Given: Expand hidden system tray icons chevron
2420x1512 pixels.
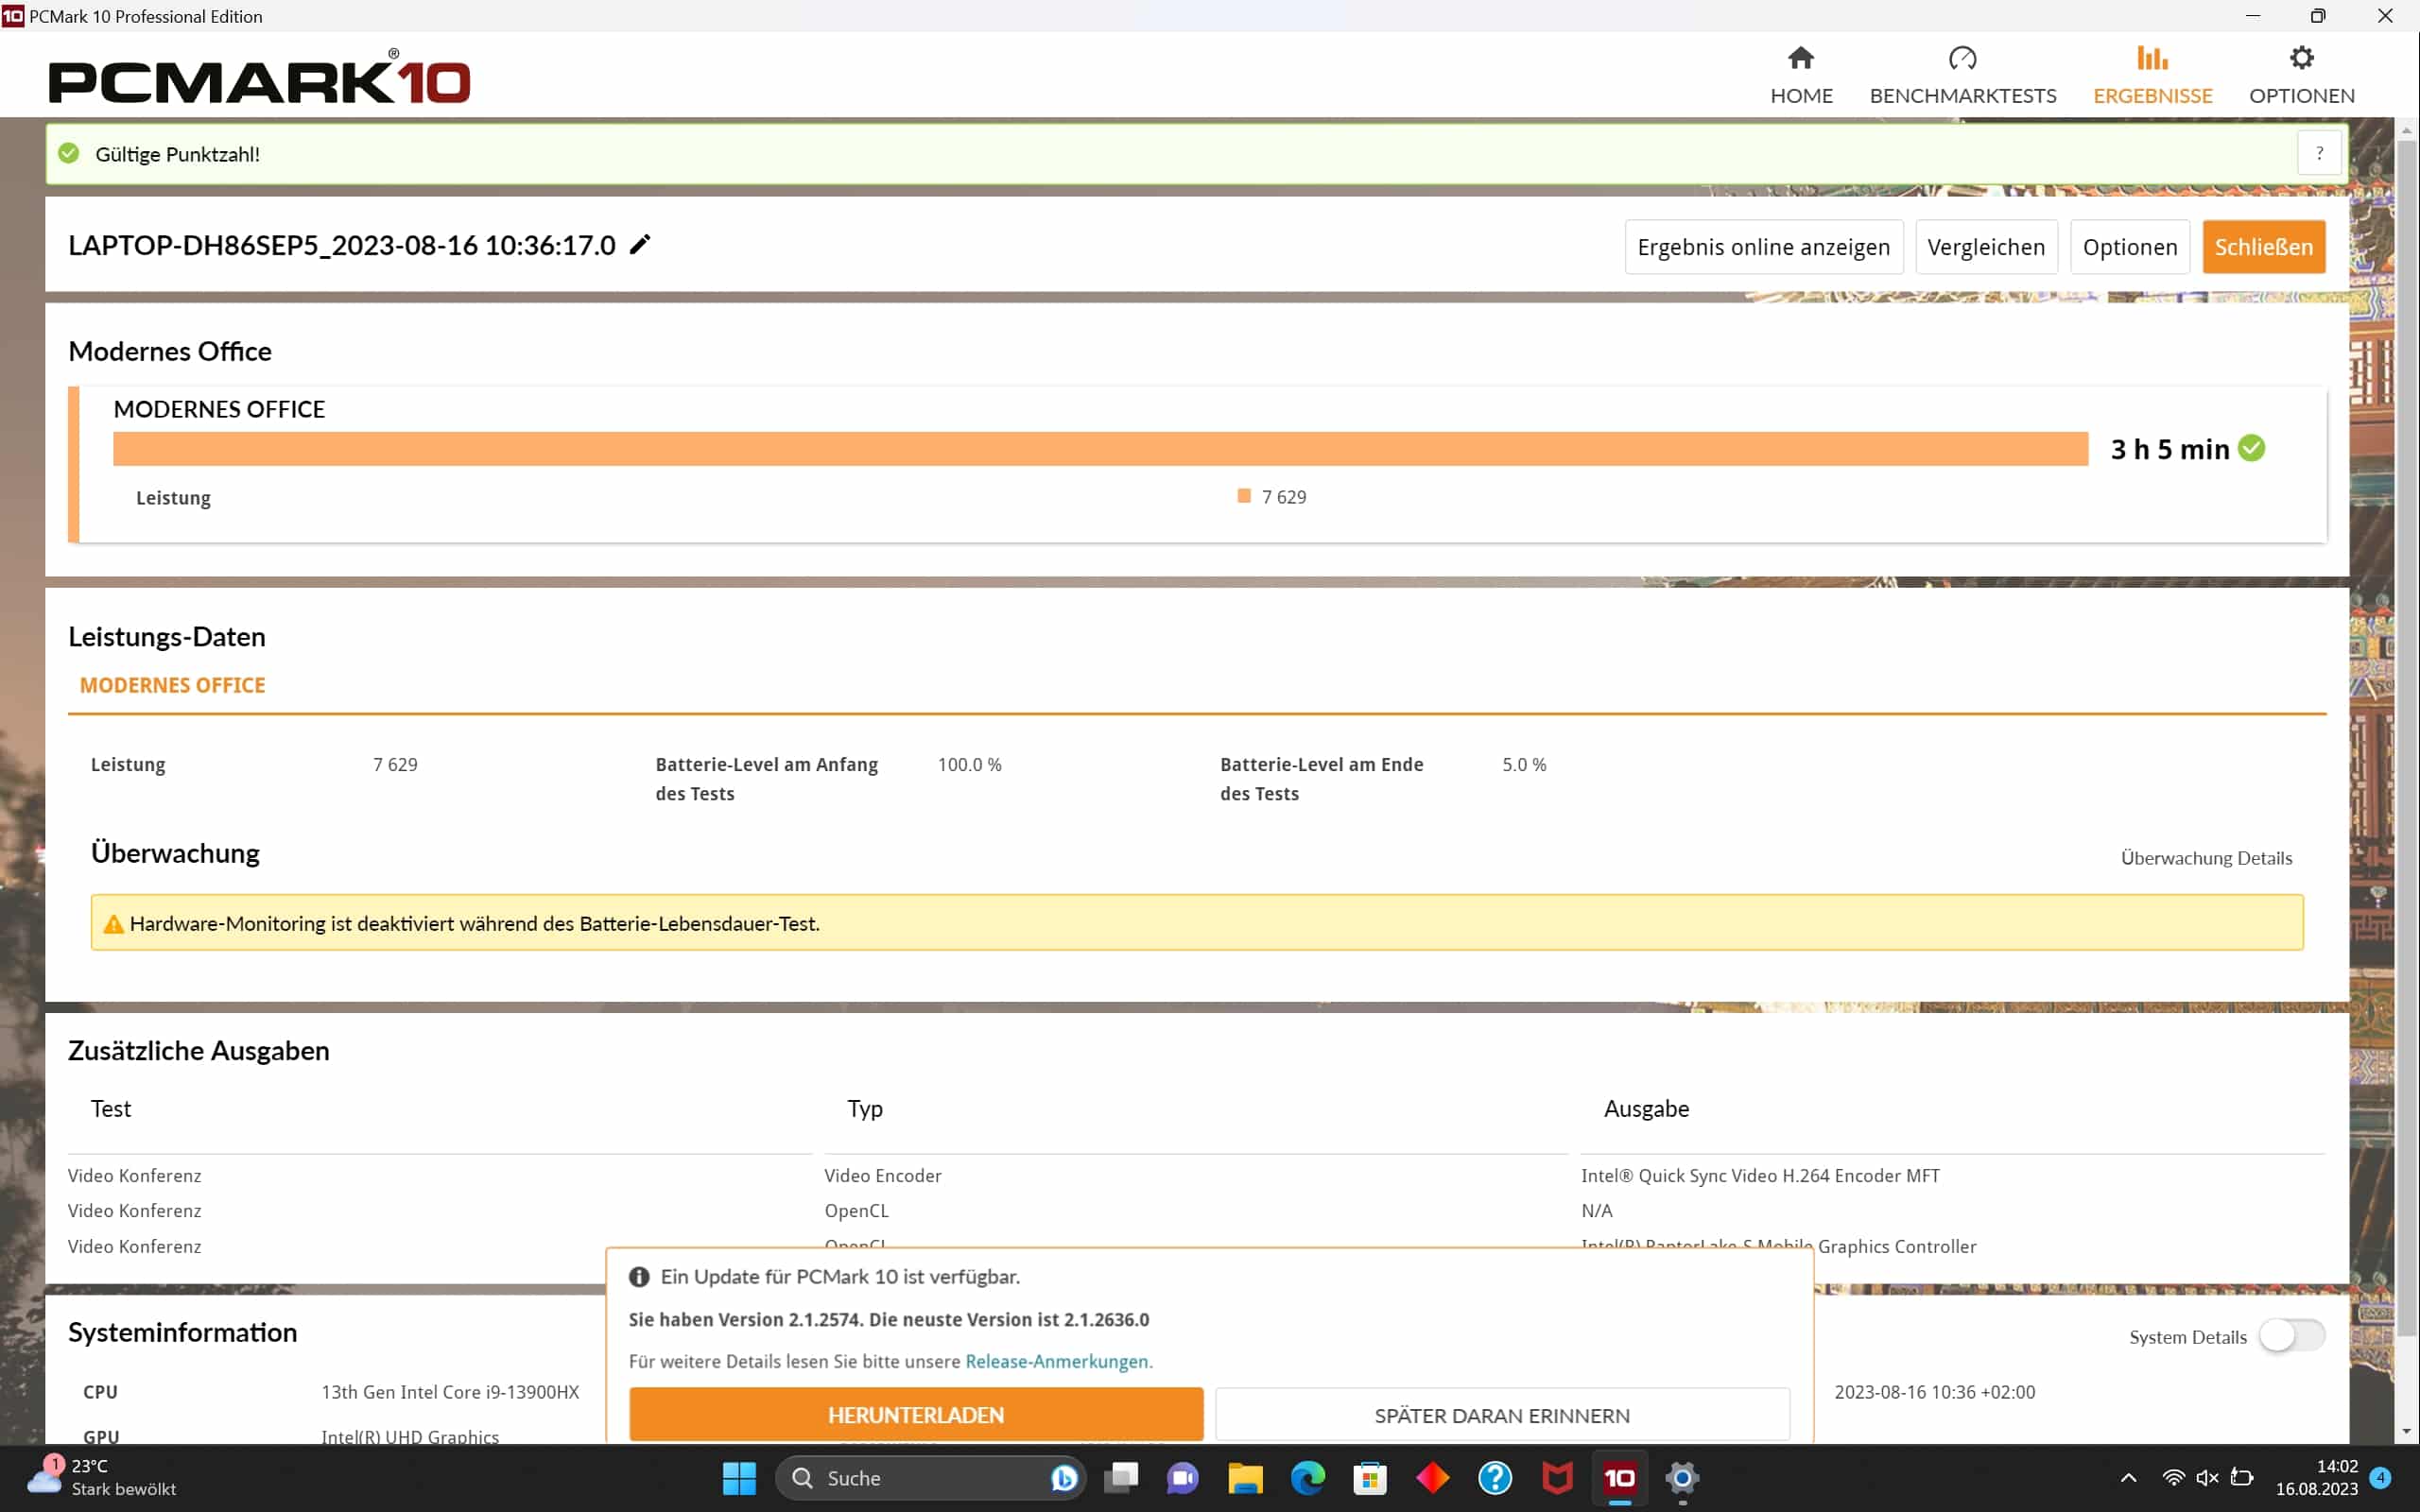Looking at the screenshot, I should coord(2128,1478).
